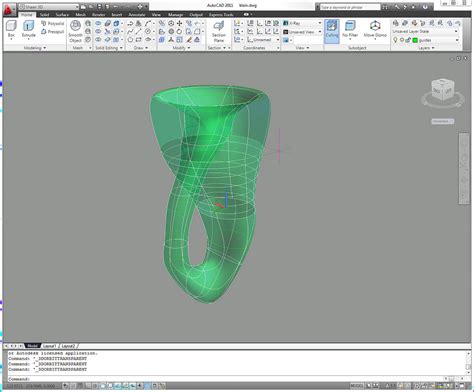The image size is (474, 392).
Task: Open the Section Plane tool
Action: (219, 31)
